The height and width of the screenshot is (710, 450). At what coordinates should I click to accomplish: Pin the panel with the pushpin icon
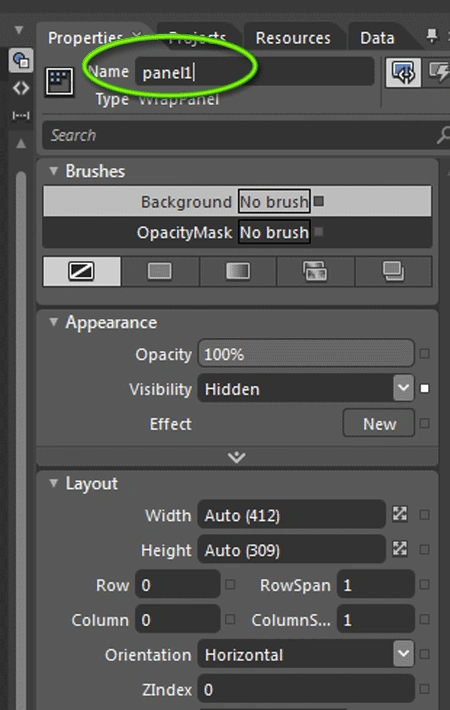[432, 36]
